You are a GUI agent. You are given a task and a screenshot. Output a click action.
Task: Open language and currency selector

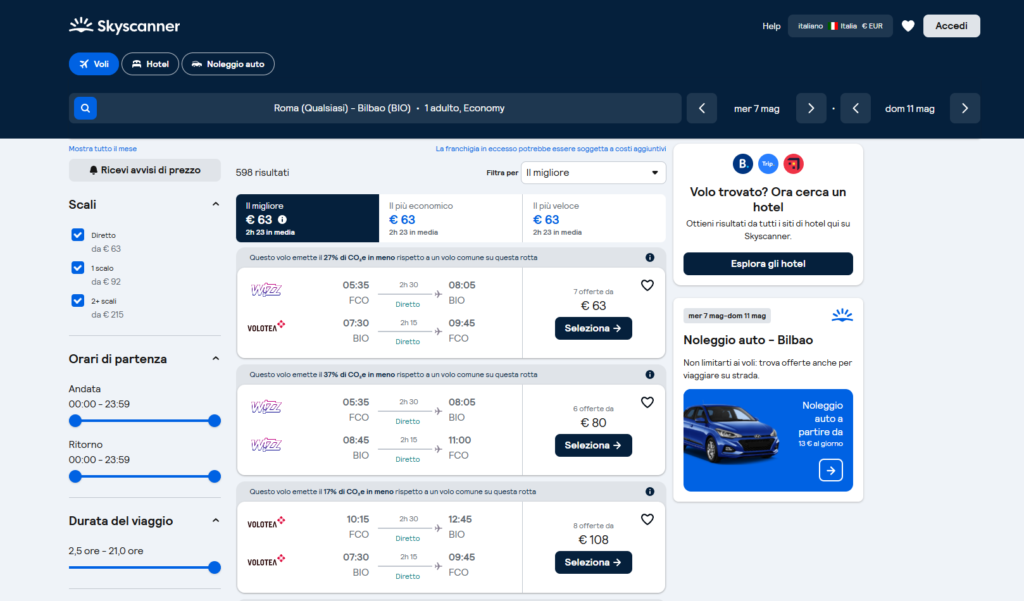tap(840, 26)
